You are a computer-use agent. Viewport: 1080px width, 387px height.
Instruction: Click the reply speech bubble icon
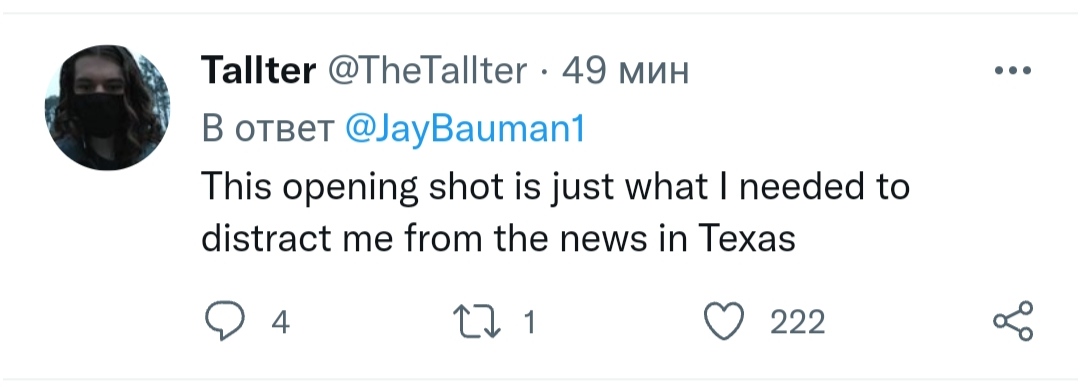[225, 321]
